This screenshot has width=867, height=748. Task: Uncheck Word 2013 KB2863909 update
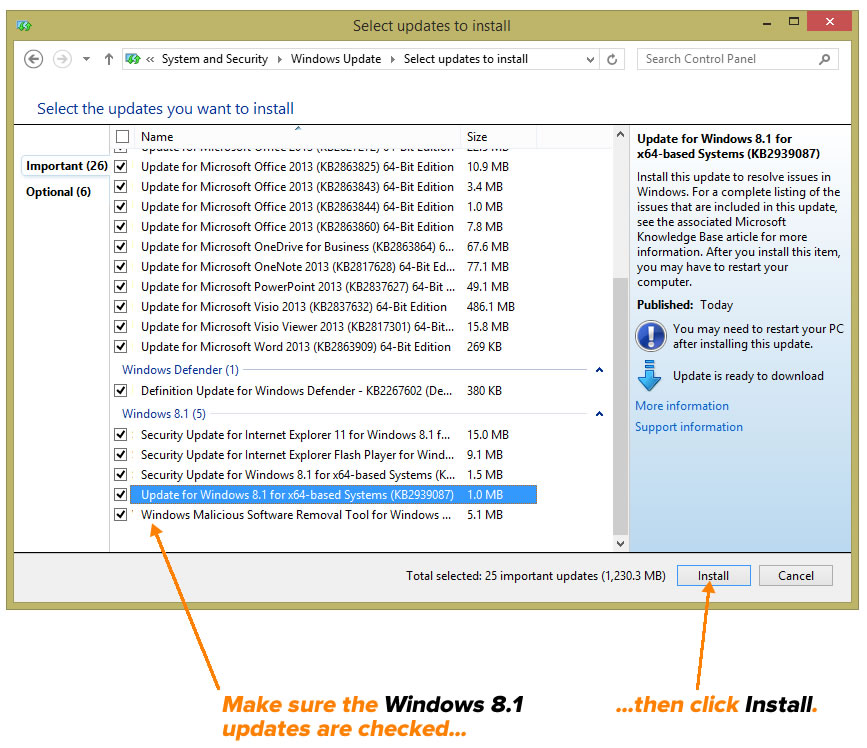(121, 347)
